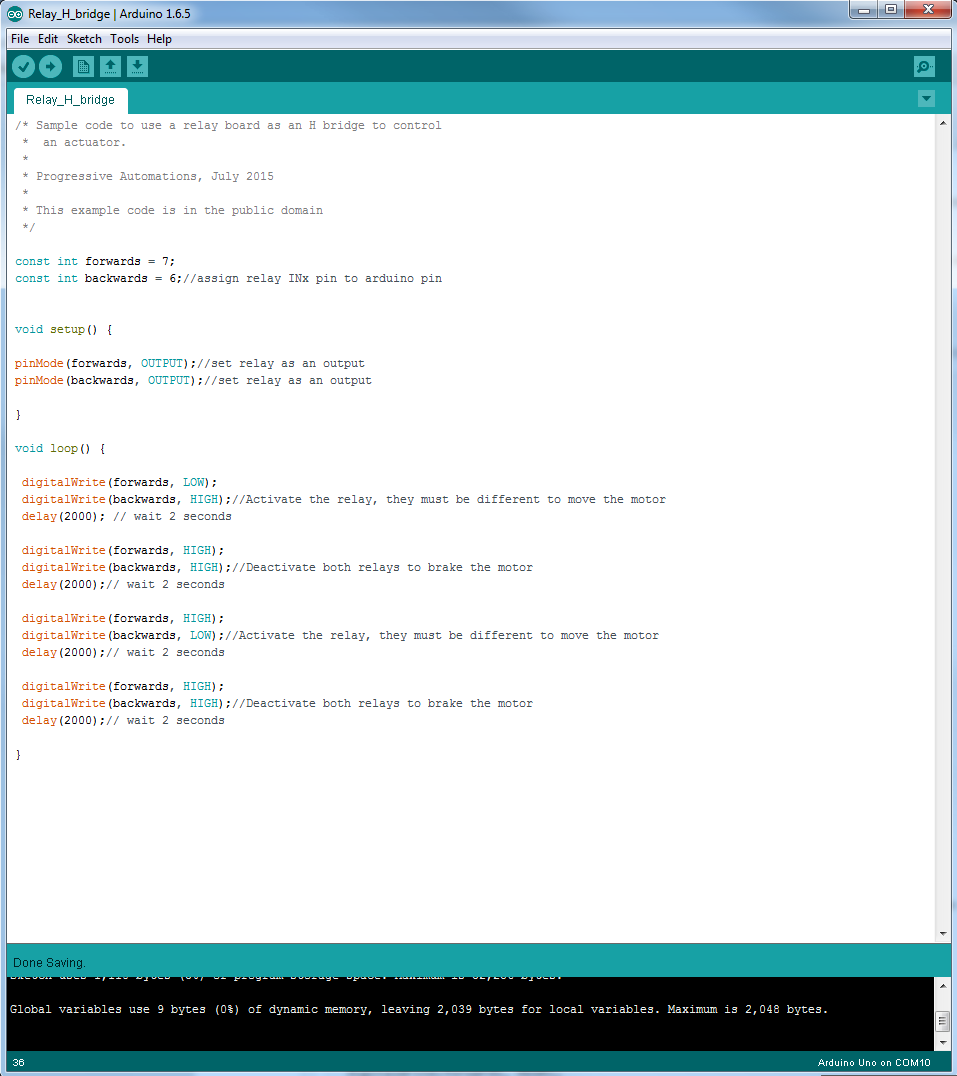This screenshot has height=1076, width=957.
Task: Open the File menu
Action: coord(20,39)
